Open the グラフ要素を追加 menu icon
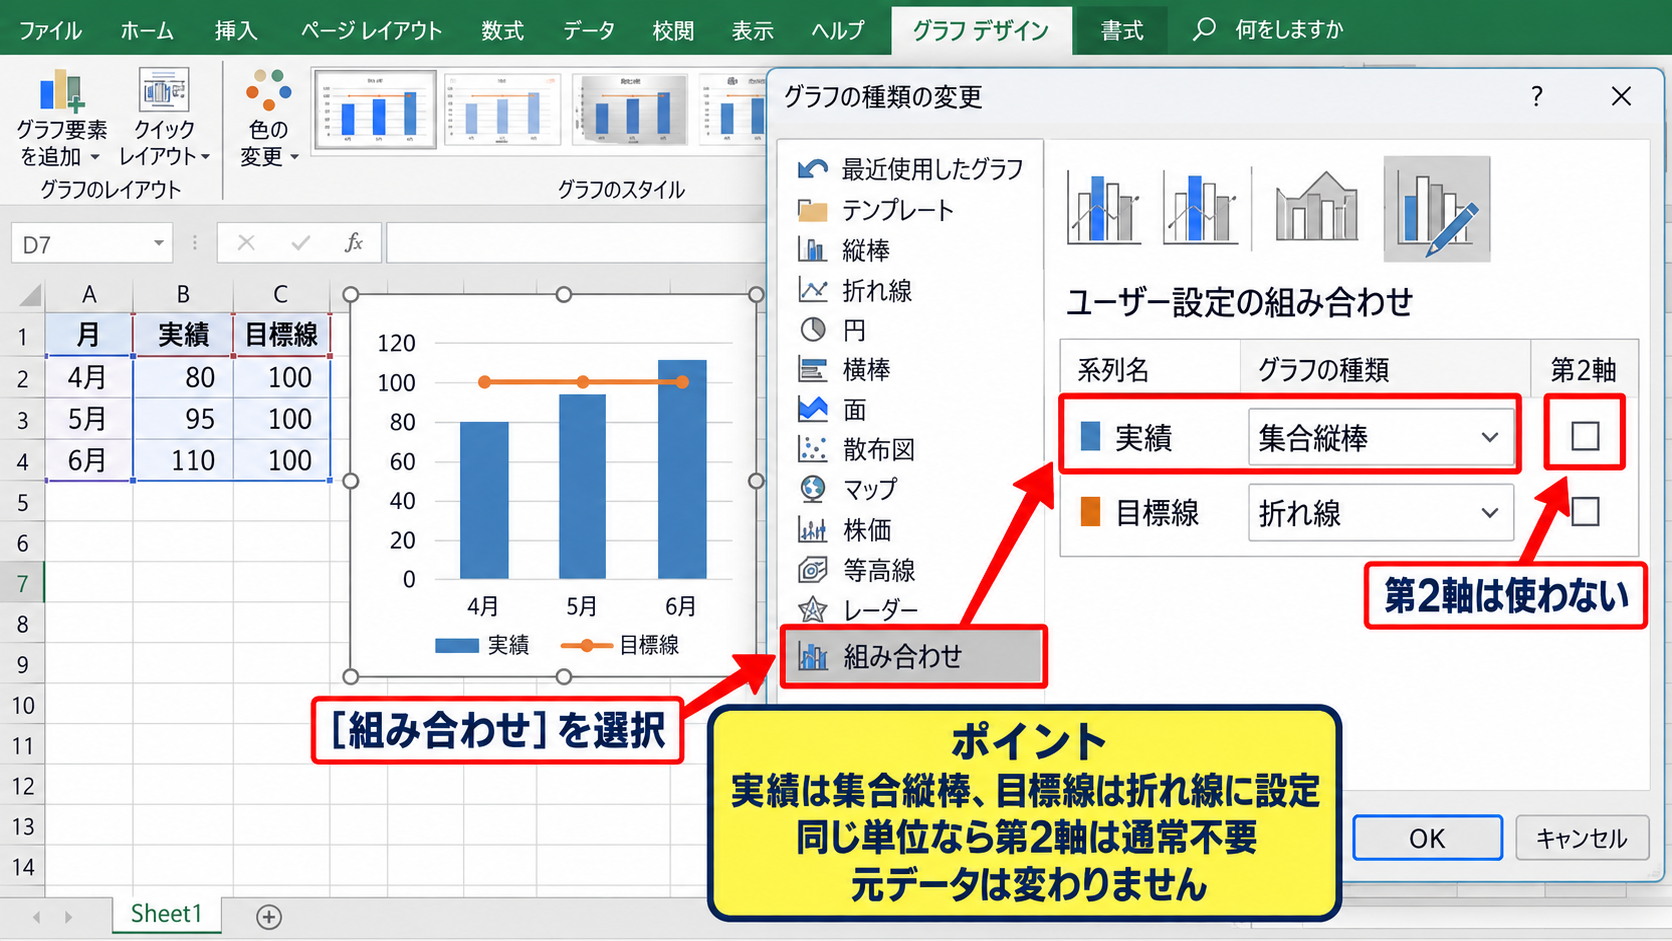Screen dimensions: 1672x941 (62, 92)
